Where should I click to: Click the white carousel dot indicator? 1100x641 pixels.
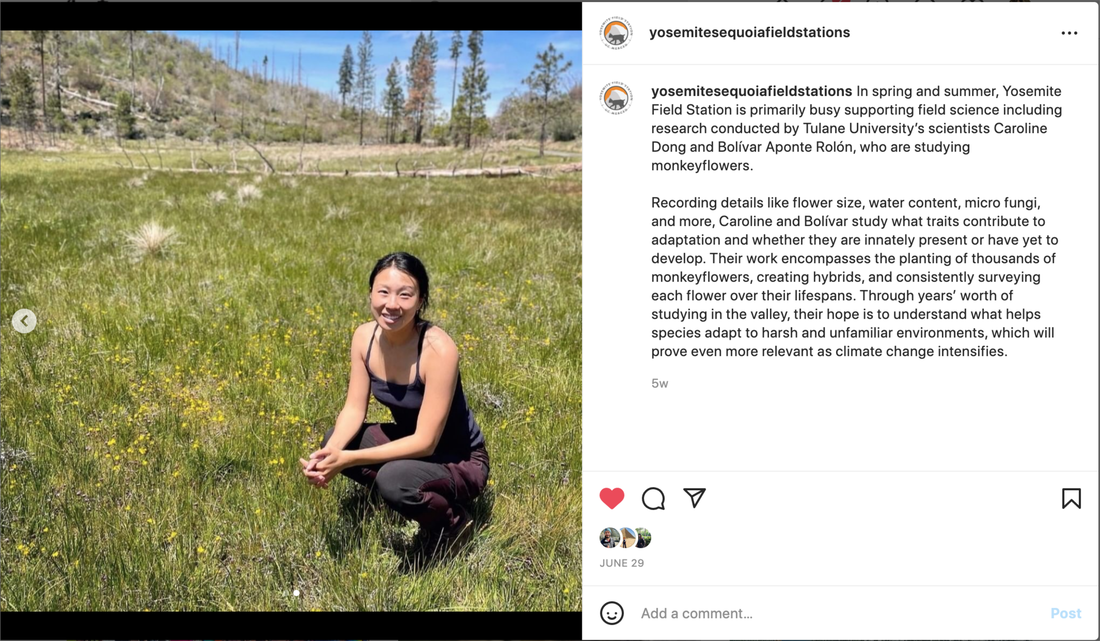[x=296, y=593]
